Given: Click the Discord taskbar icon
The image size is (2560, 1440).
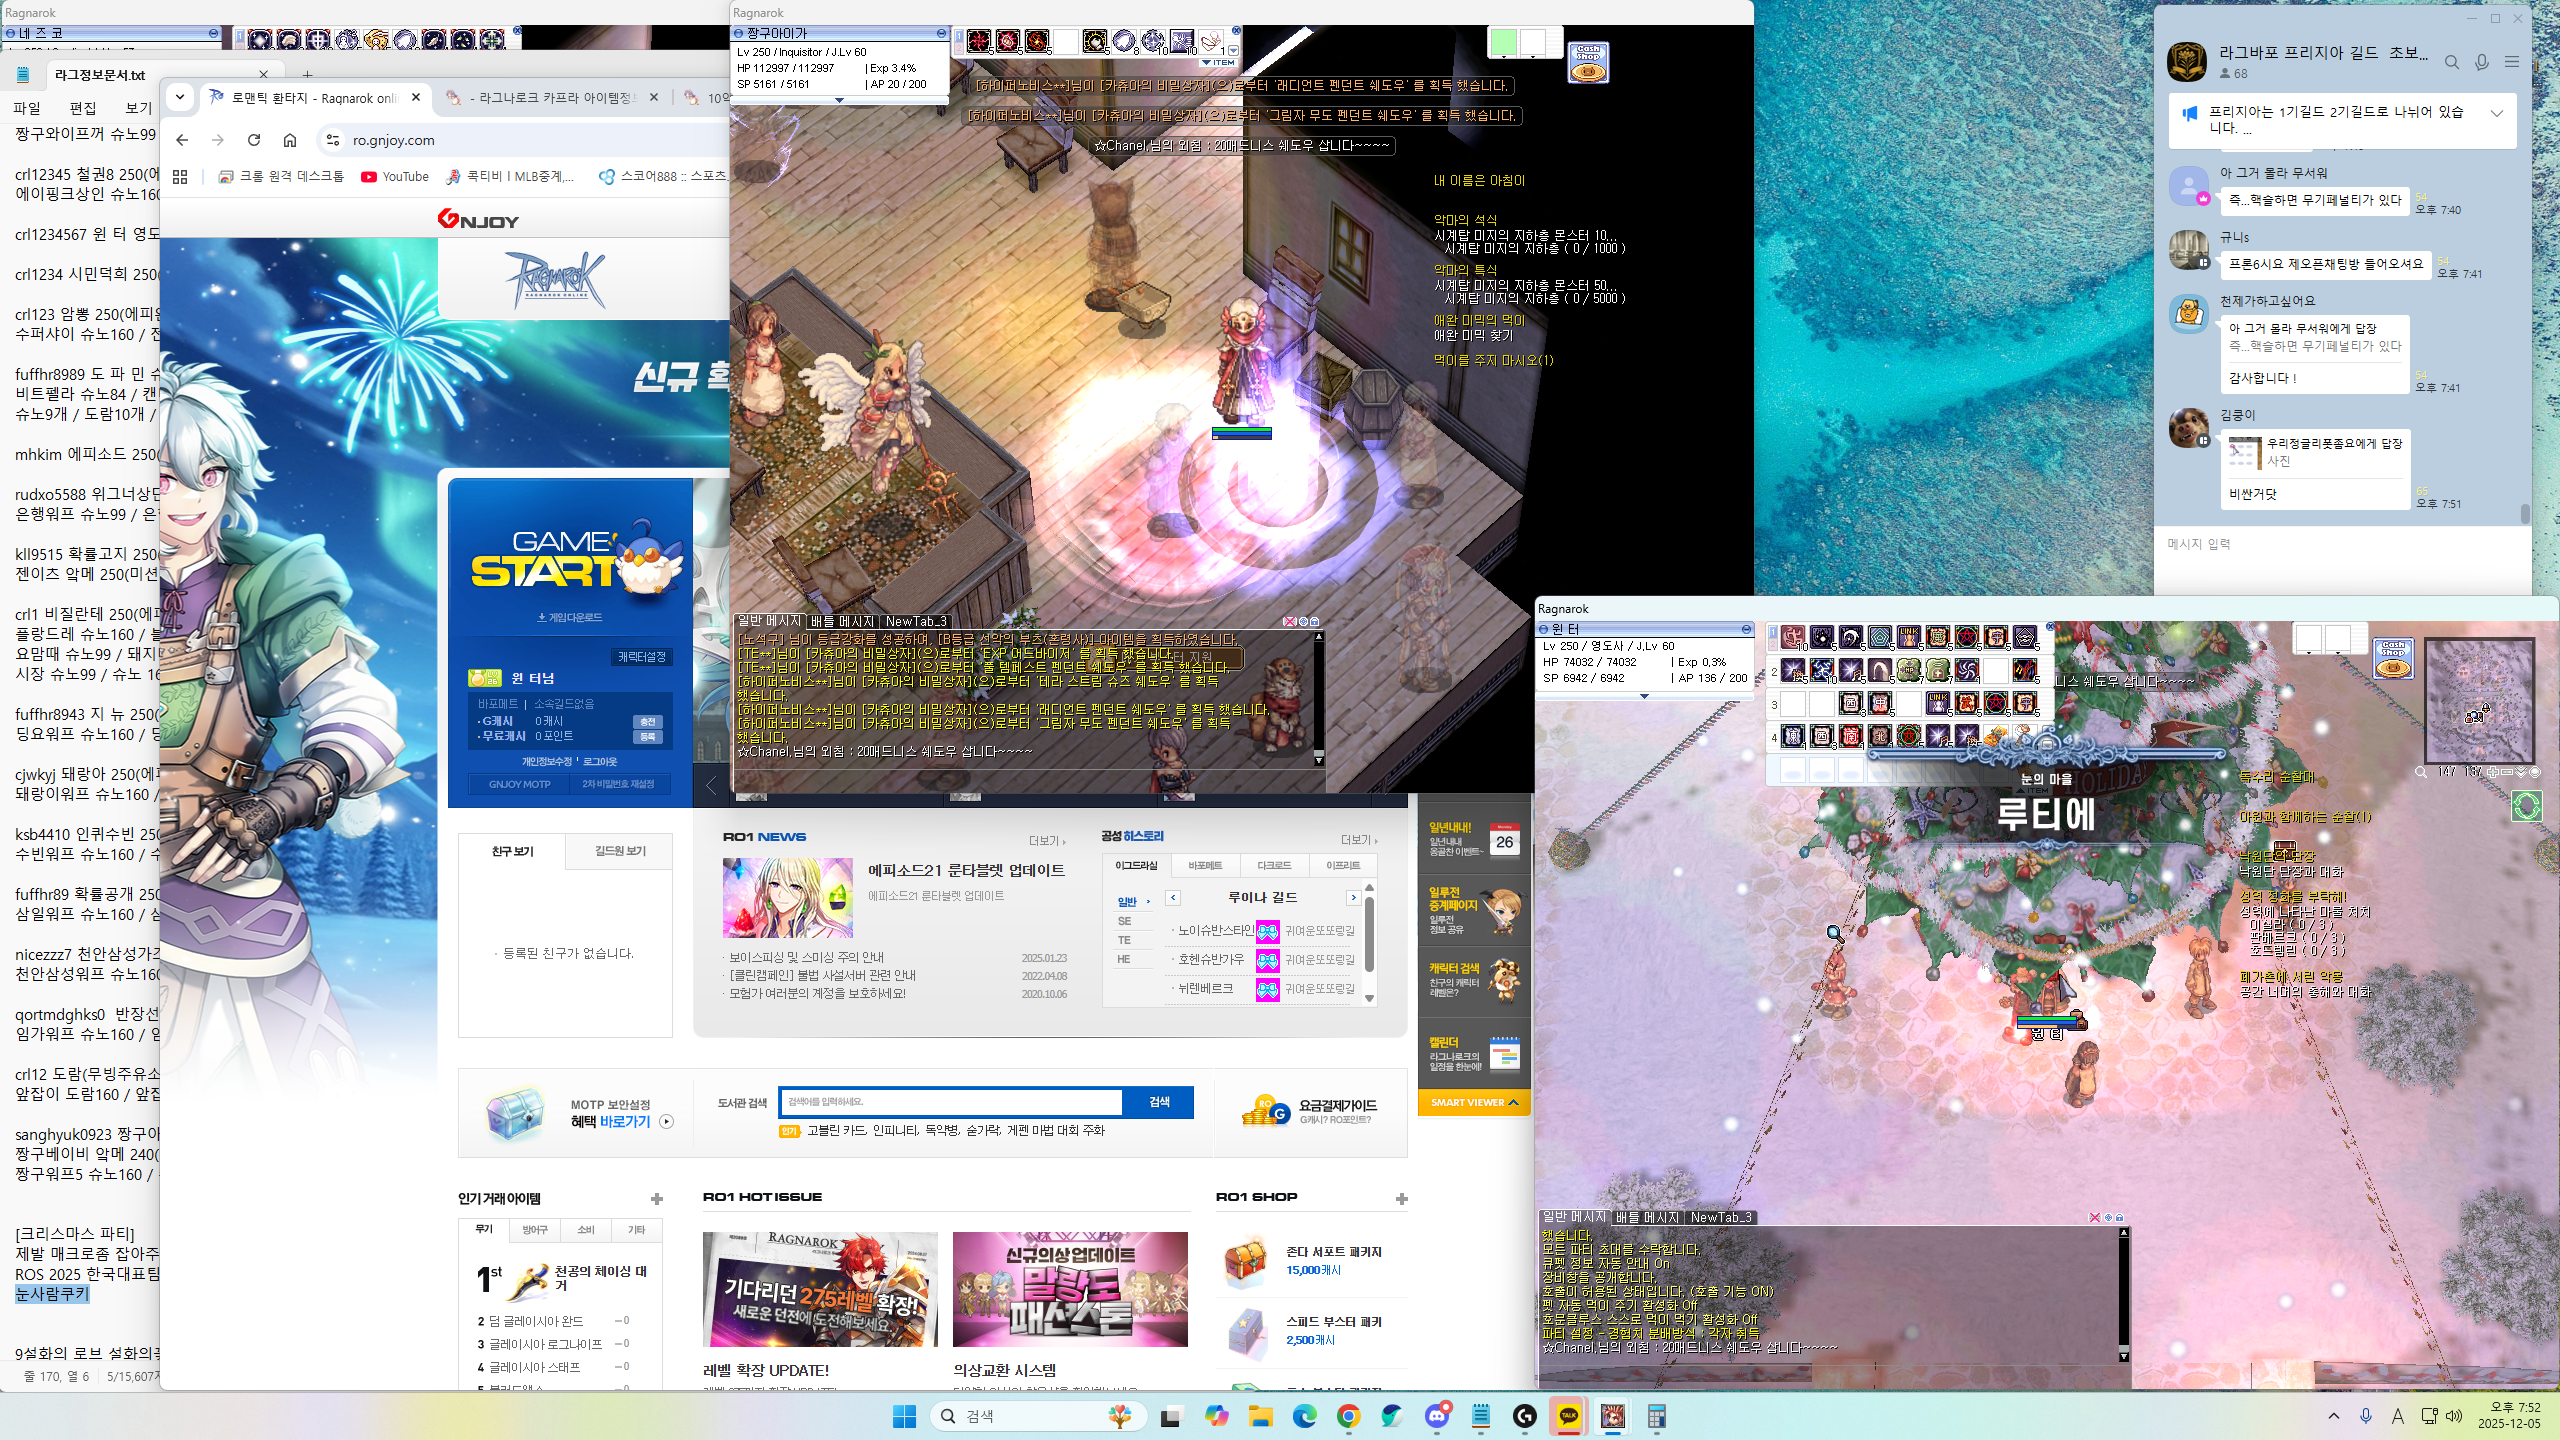Looking at the screenshot, I should point(1437,1416).
